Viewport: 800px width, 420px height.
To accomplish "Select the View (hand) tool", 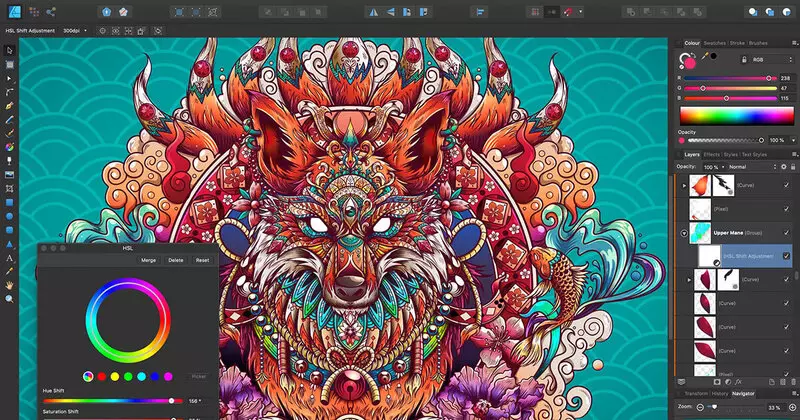I will (9, 285).
